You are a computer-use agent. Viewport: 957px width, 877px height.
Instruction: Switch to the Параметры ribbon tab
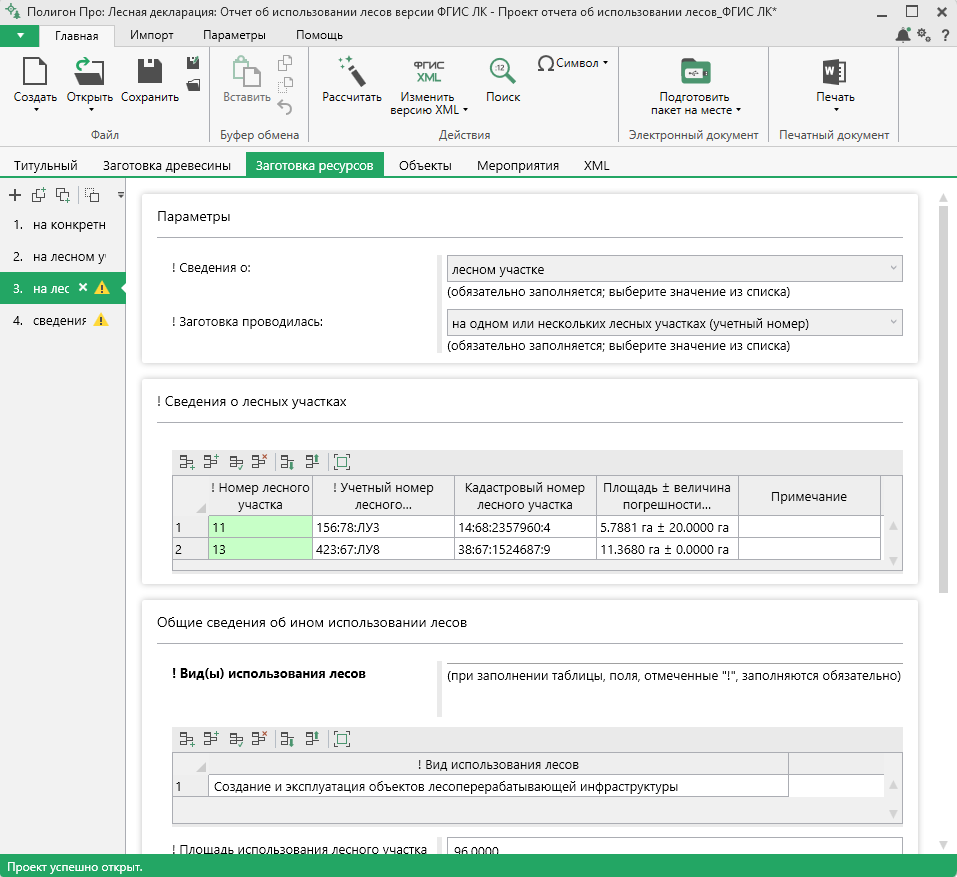click(x=234, y=35)
